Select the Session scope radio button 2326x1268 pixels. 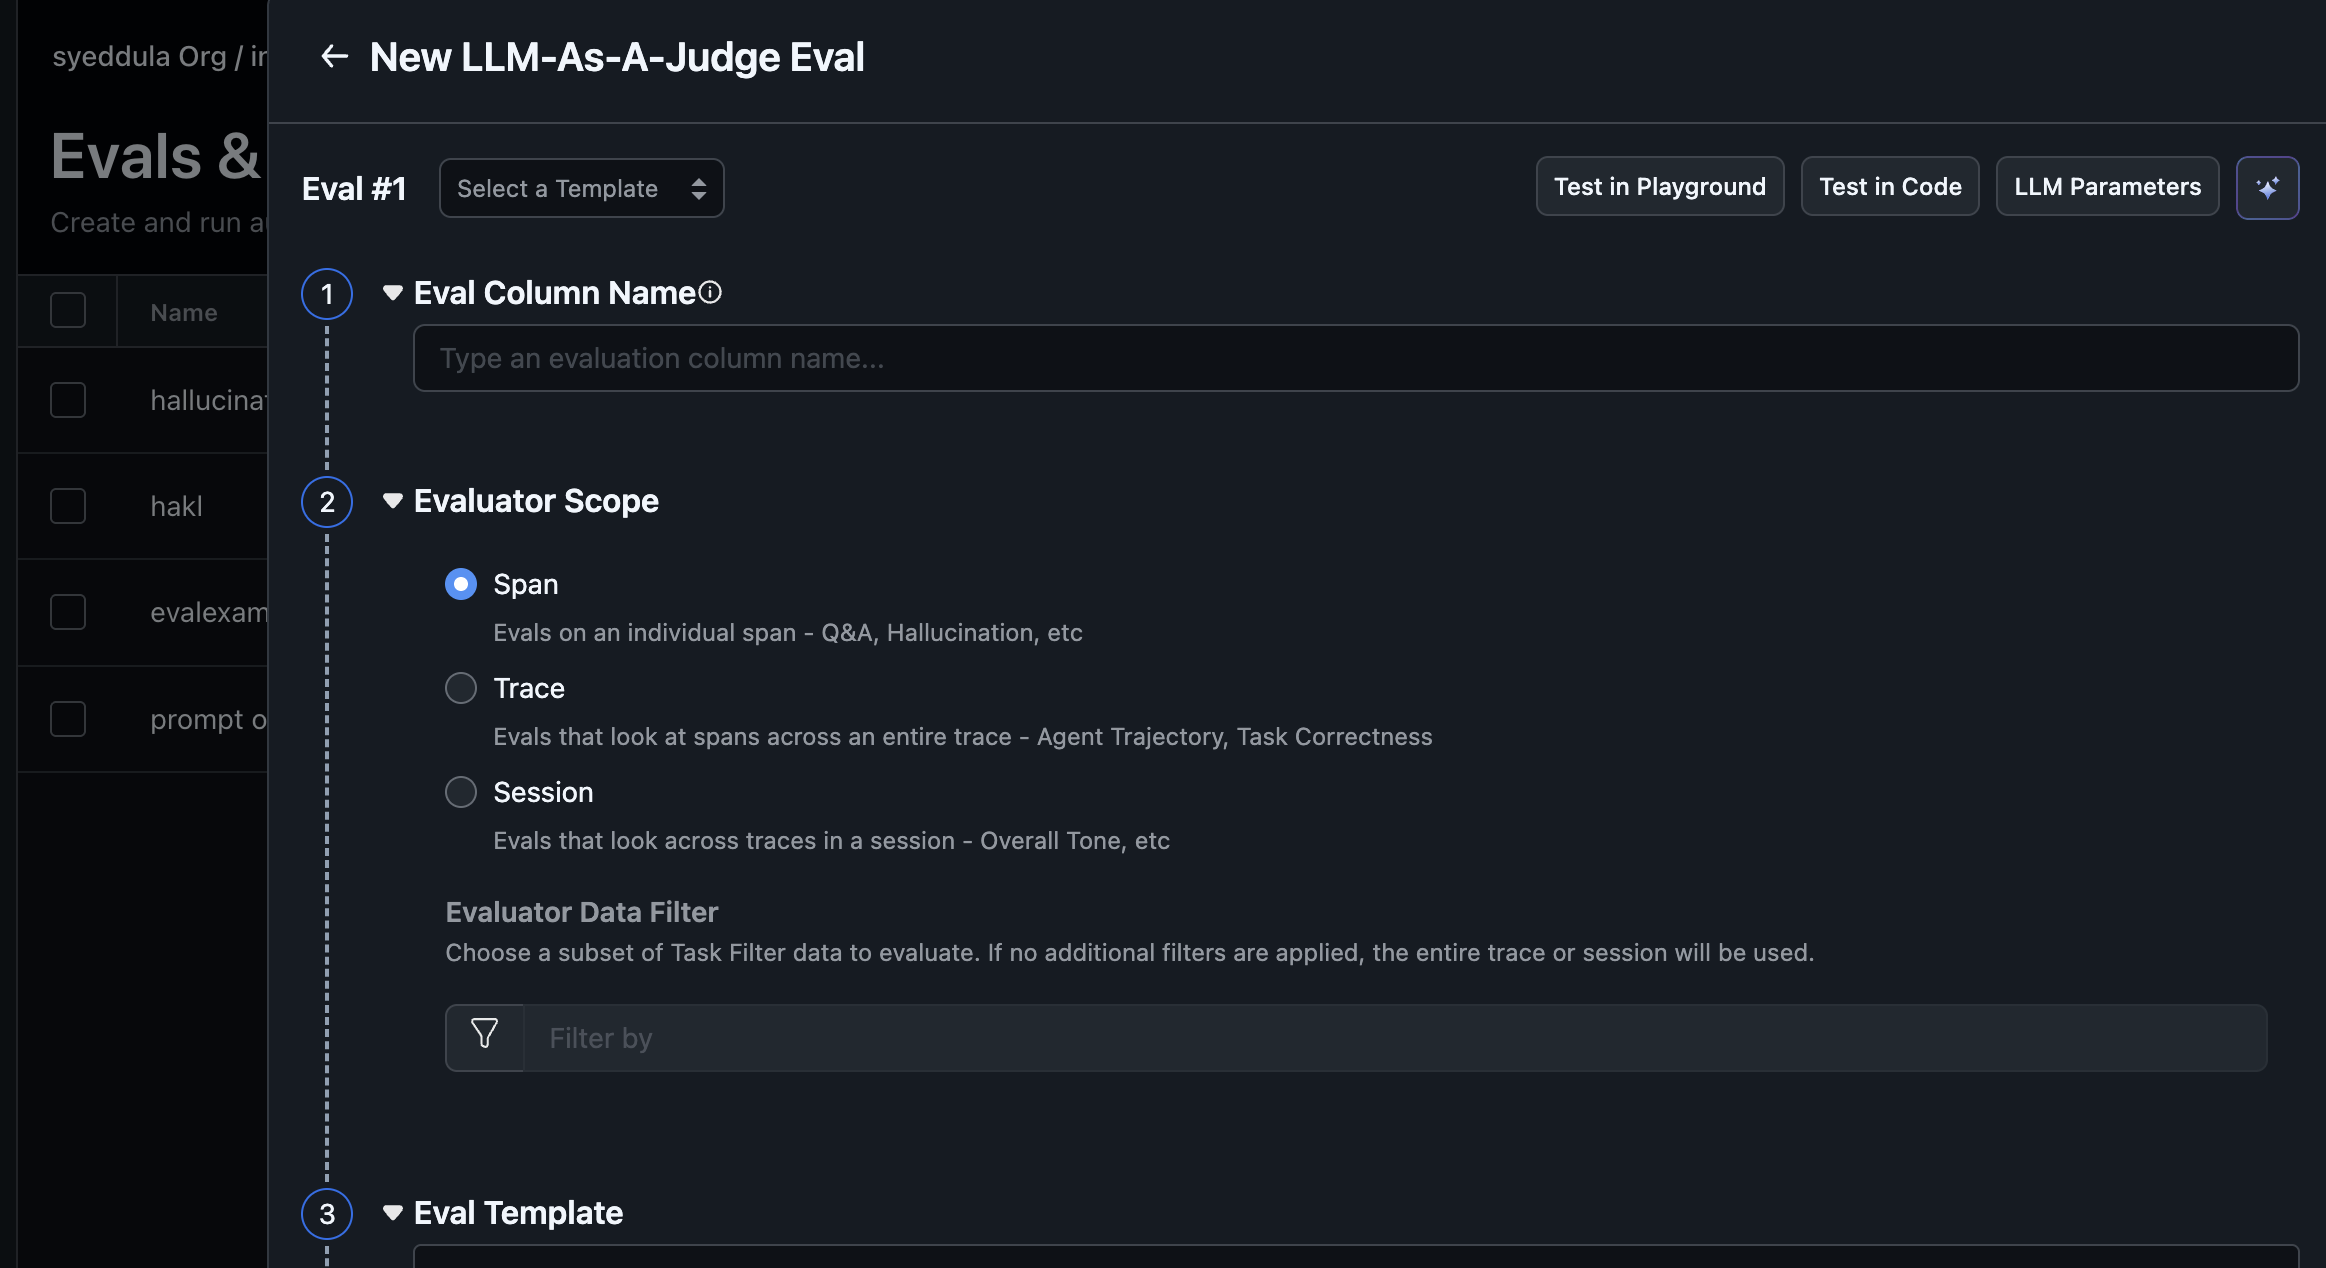461,792
